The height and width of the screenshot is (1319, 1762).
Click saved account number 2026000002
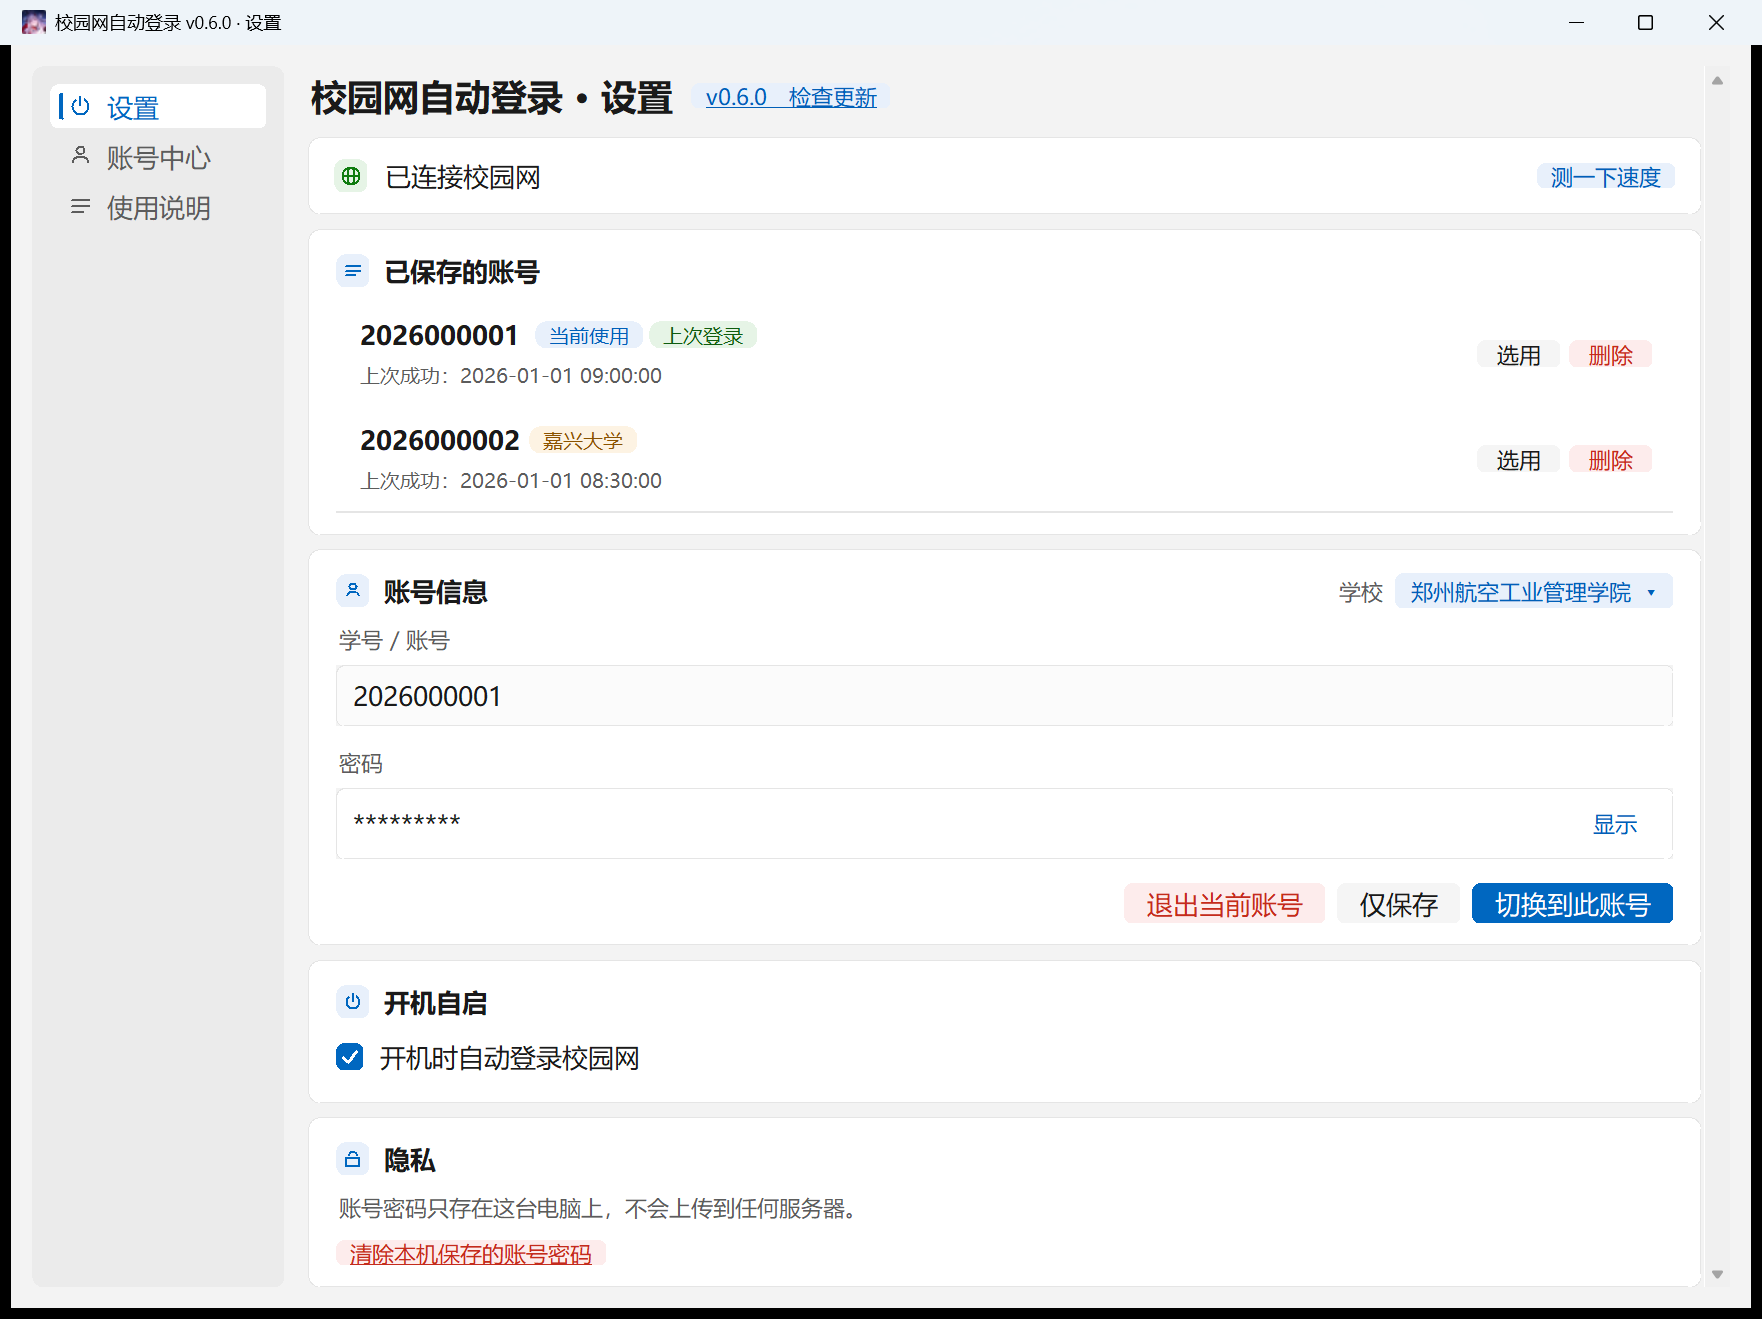[440, 440]
